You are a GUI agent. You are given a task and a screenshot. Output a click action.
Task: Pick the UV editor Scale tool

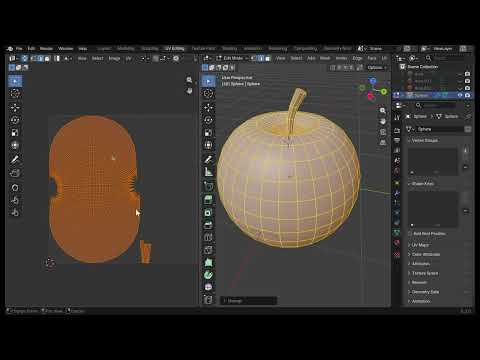15,133
